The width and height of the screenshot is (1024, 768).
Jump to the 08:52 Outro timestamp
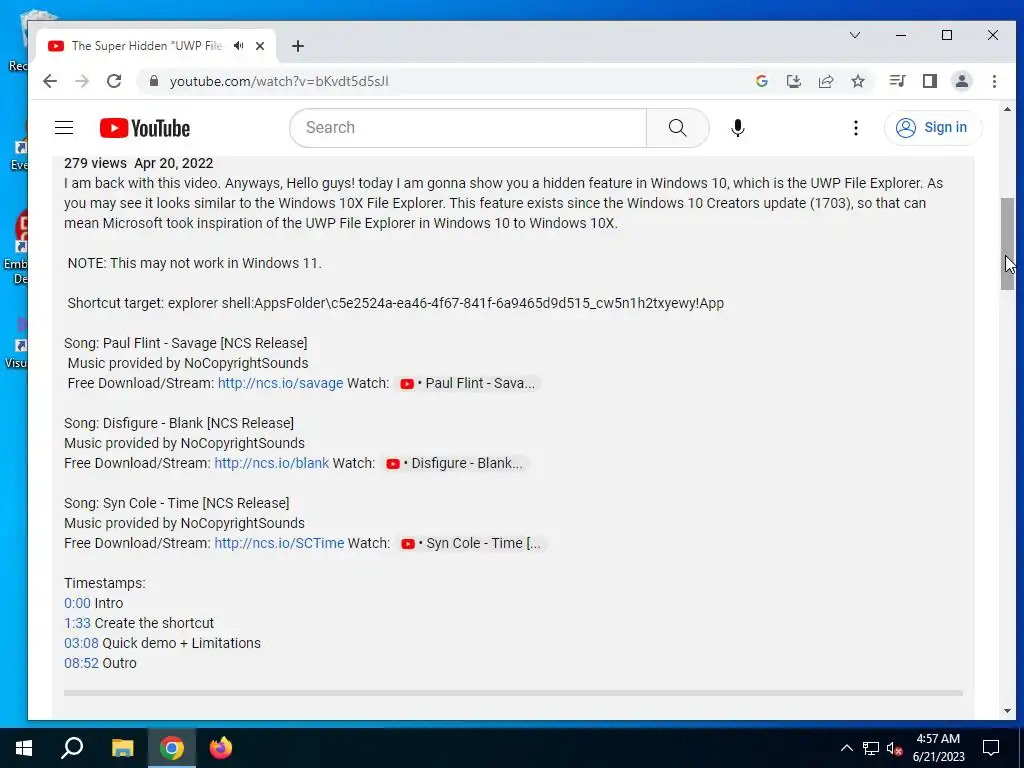coord(81,664)
